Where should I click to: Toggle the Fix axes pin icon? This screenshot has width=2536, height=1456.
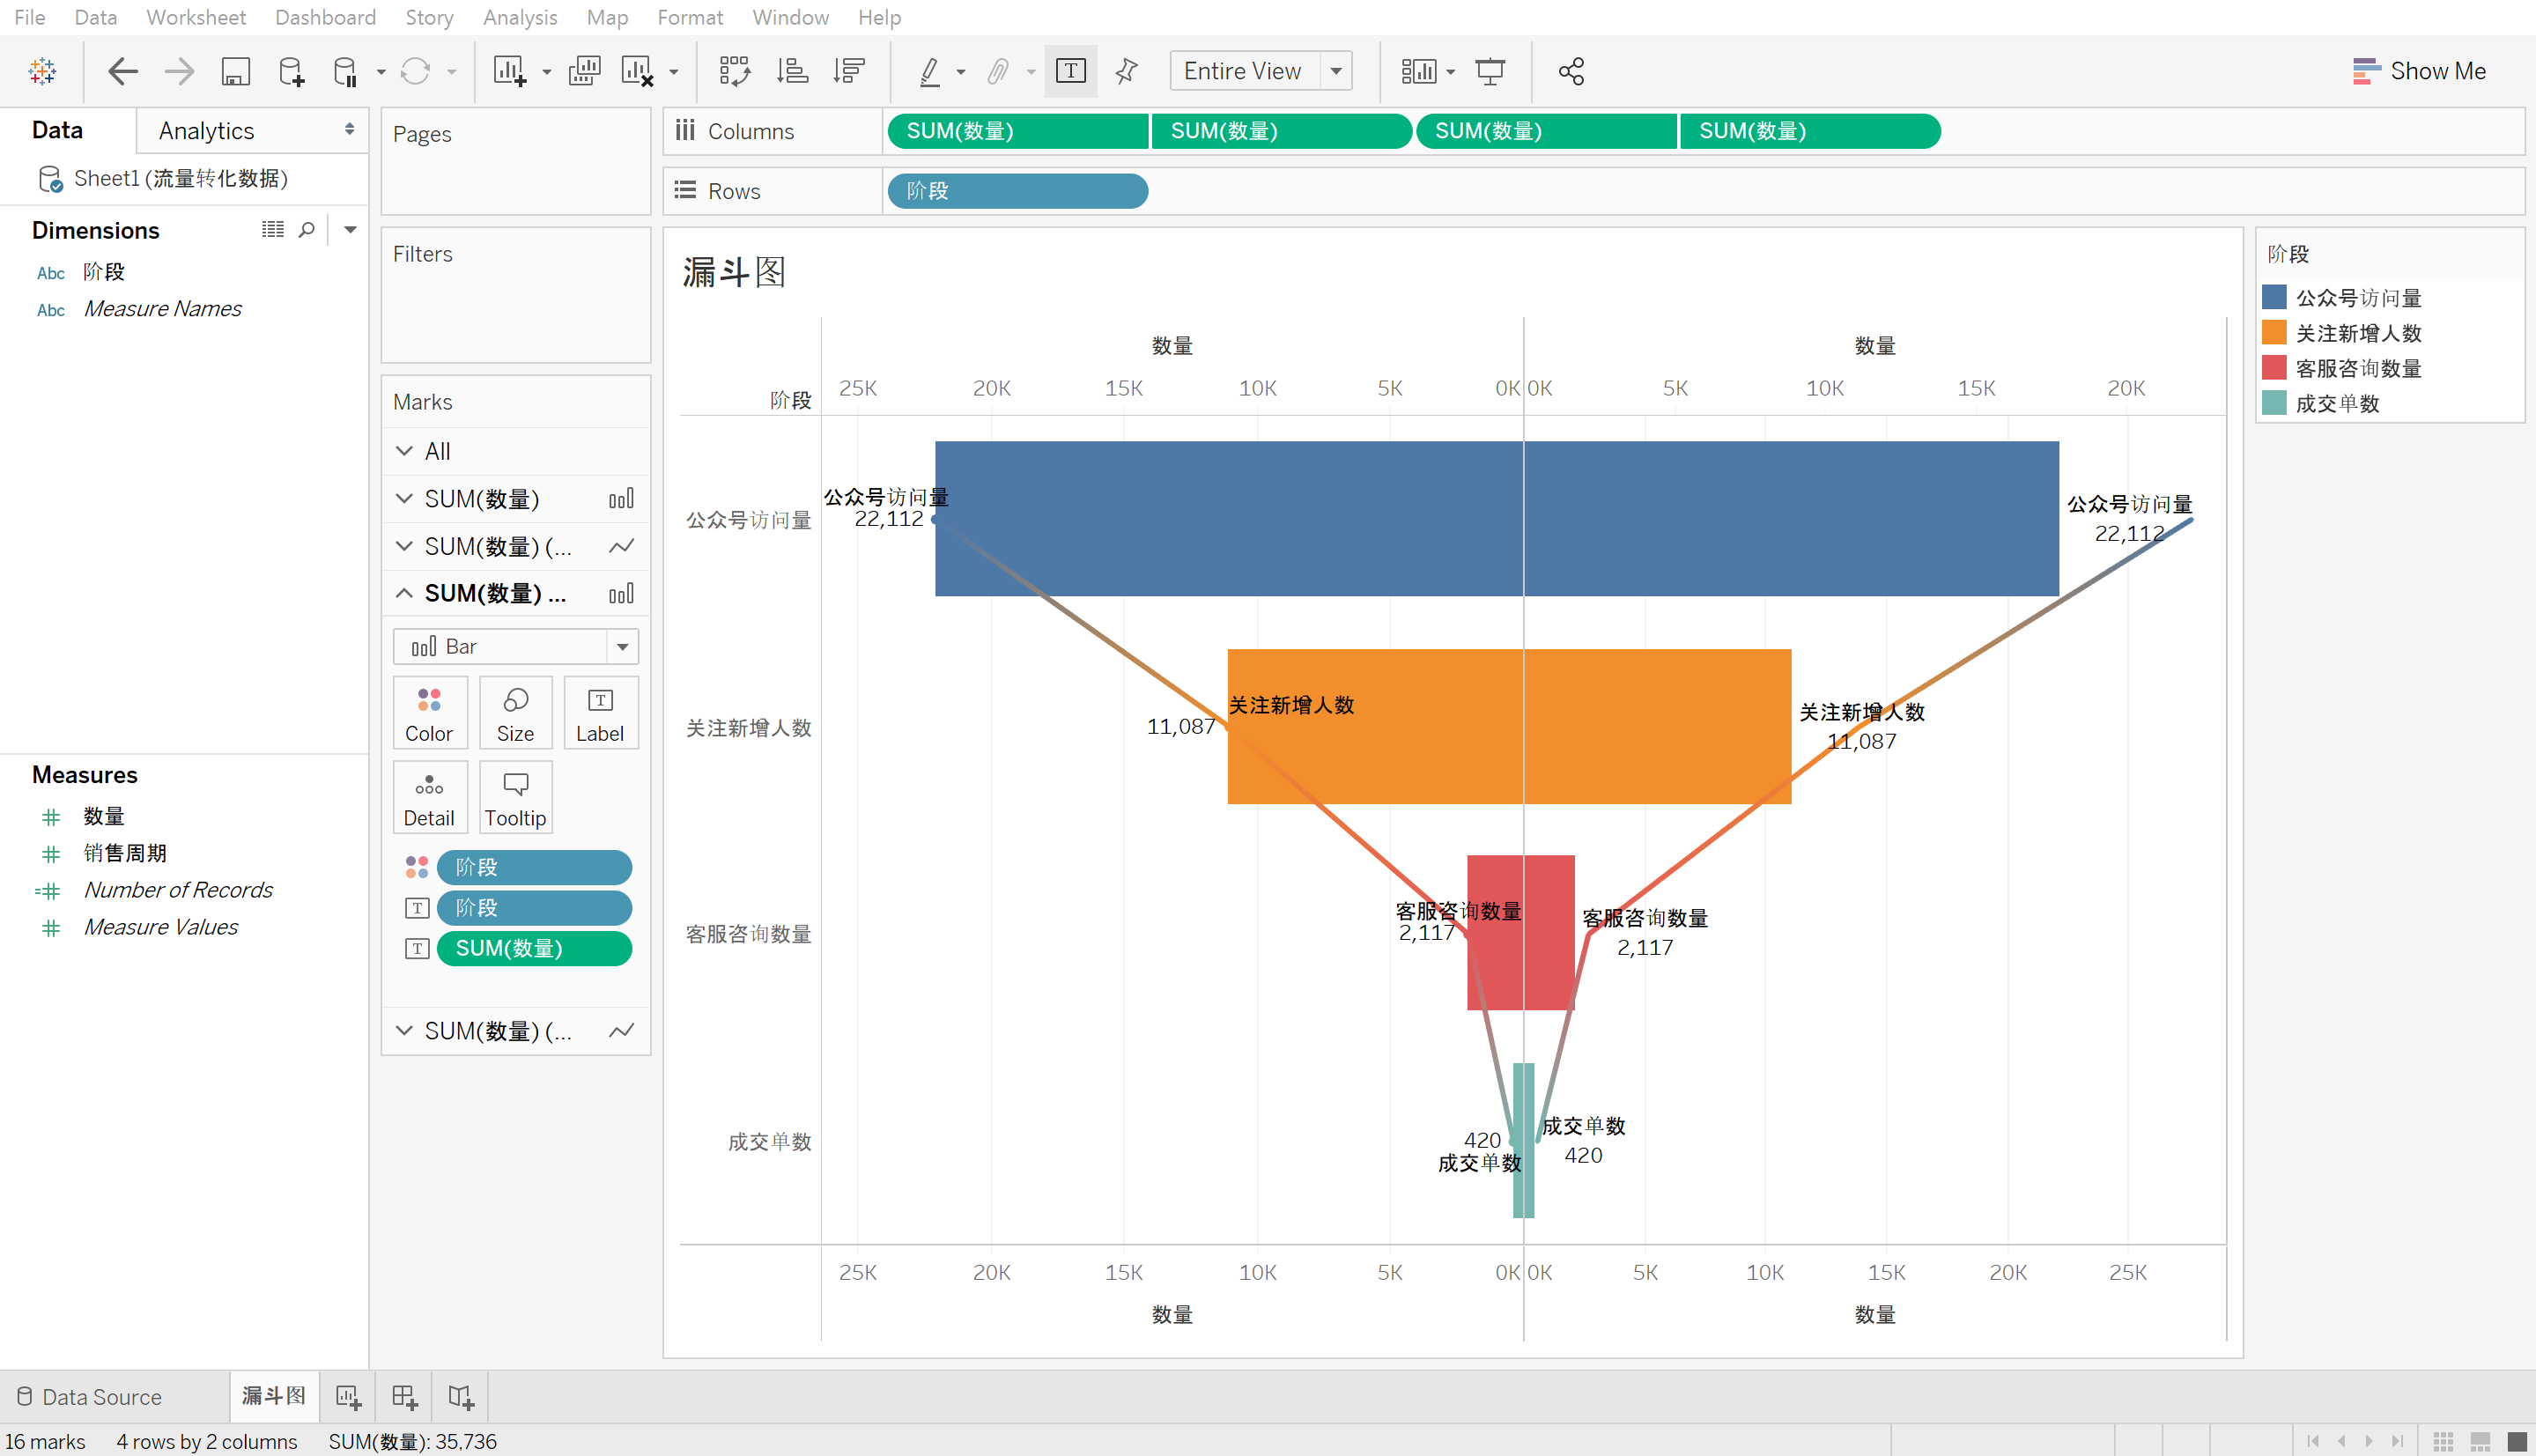pyautogui.click(x=1126, y=71)
